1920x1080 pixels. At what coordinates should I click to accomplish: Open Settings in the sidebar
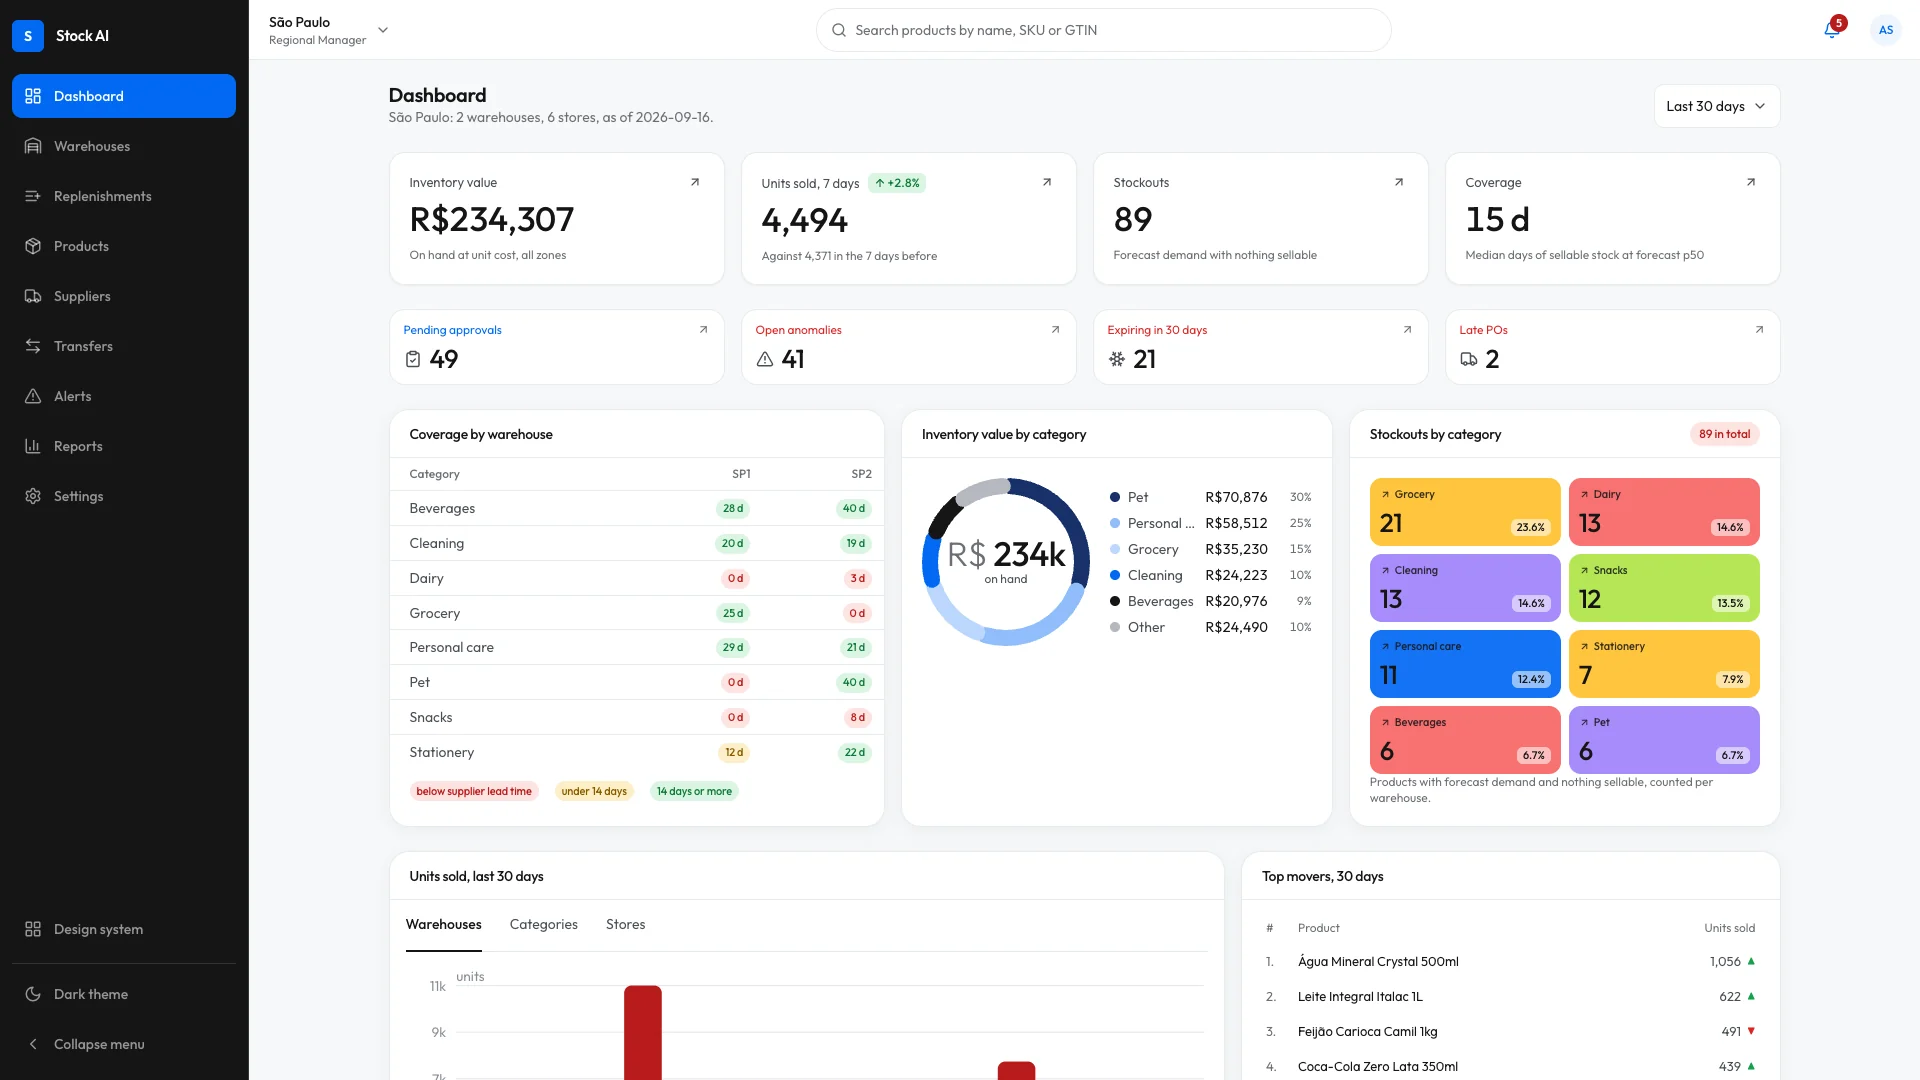tap(124, 496)
